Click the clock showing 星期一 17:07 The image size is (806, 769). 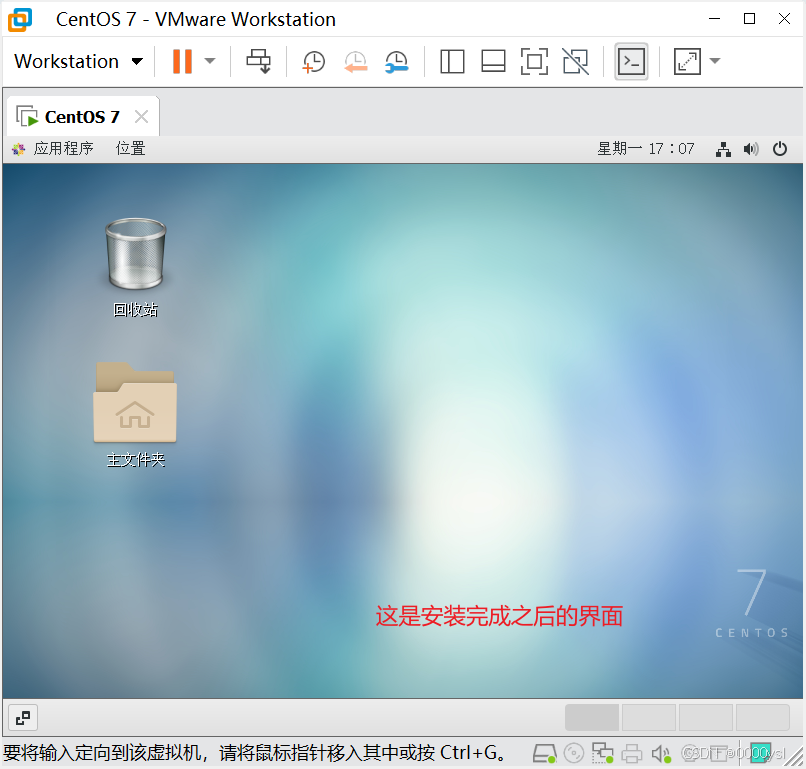tap(646, 149)
